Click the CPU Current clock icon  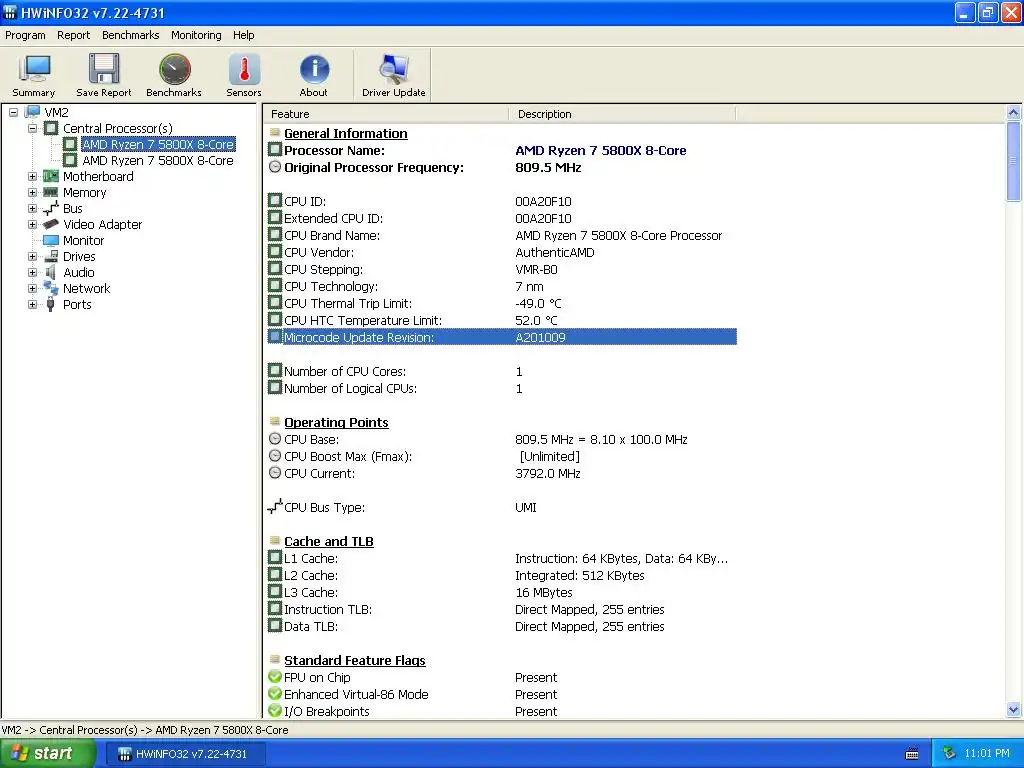pos(275,473)
